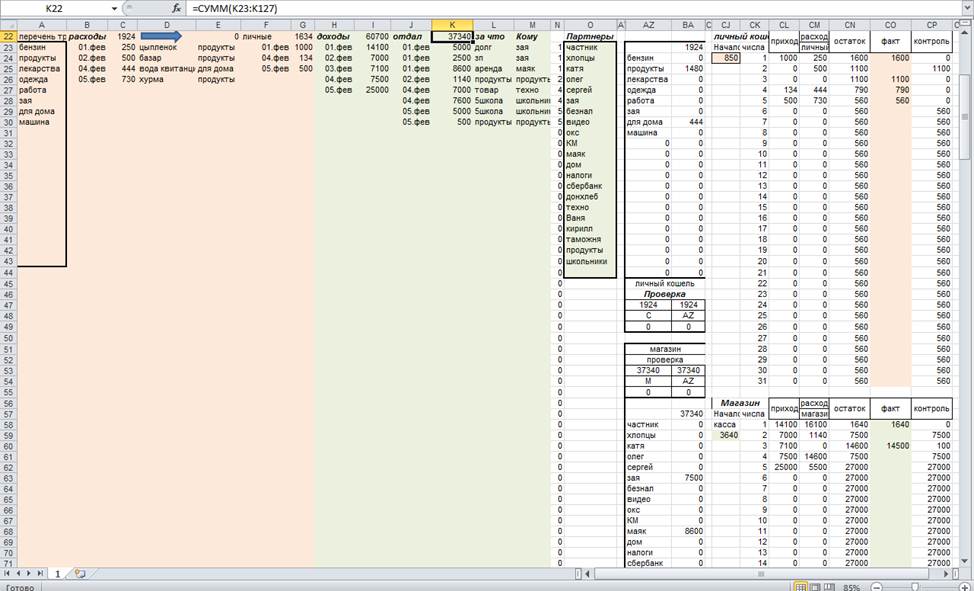This screenshot has width=974, height=591.
Task: Select cell K22 with value 37340
Action: pos(452,37)
